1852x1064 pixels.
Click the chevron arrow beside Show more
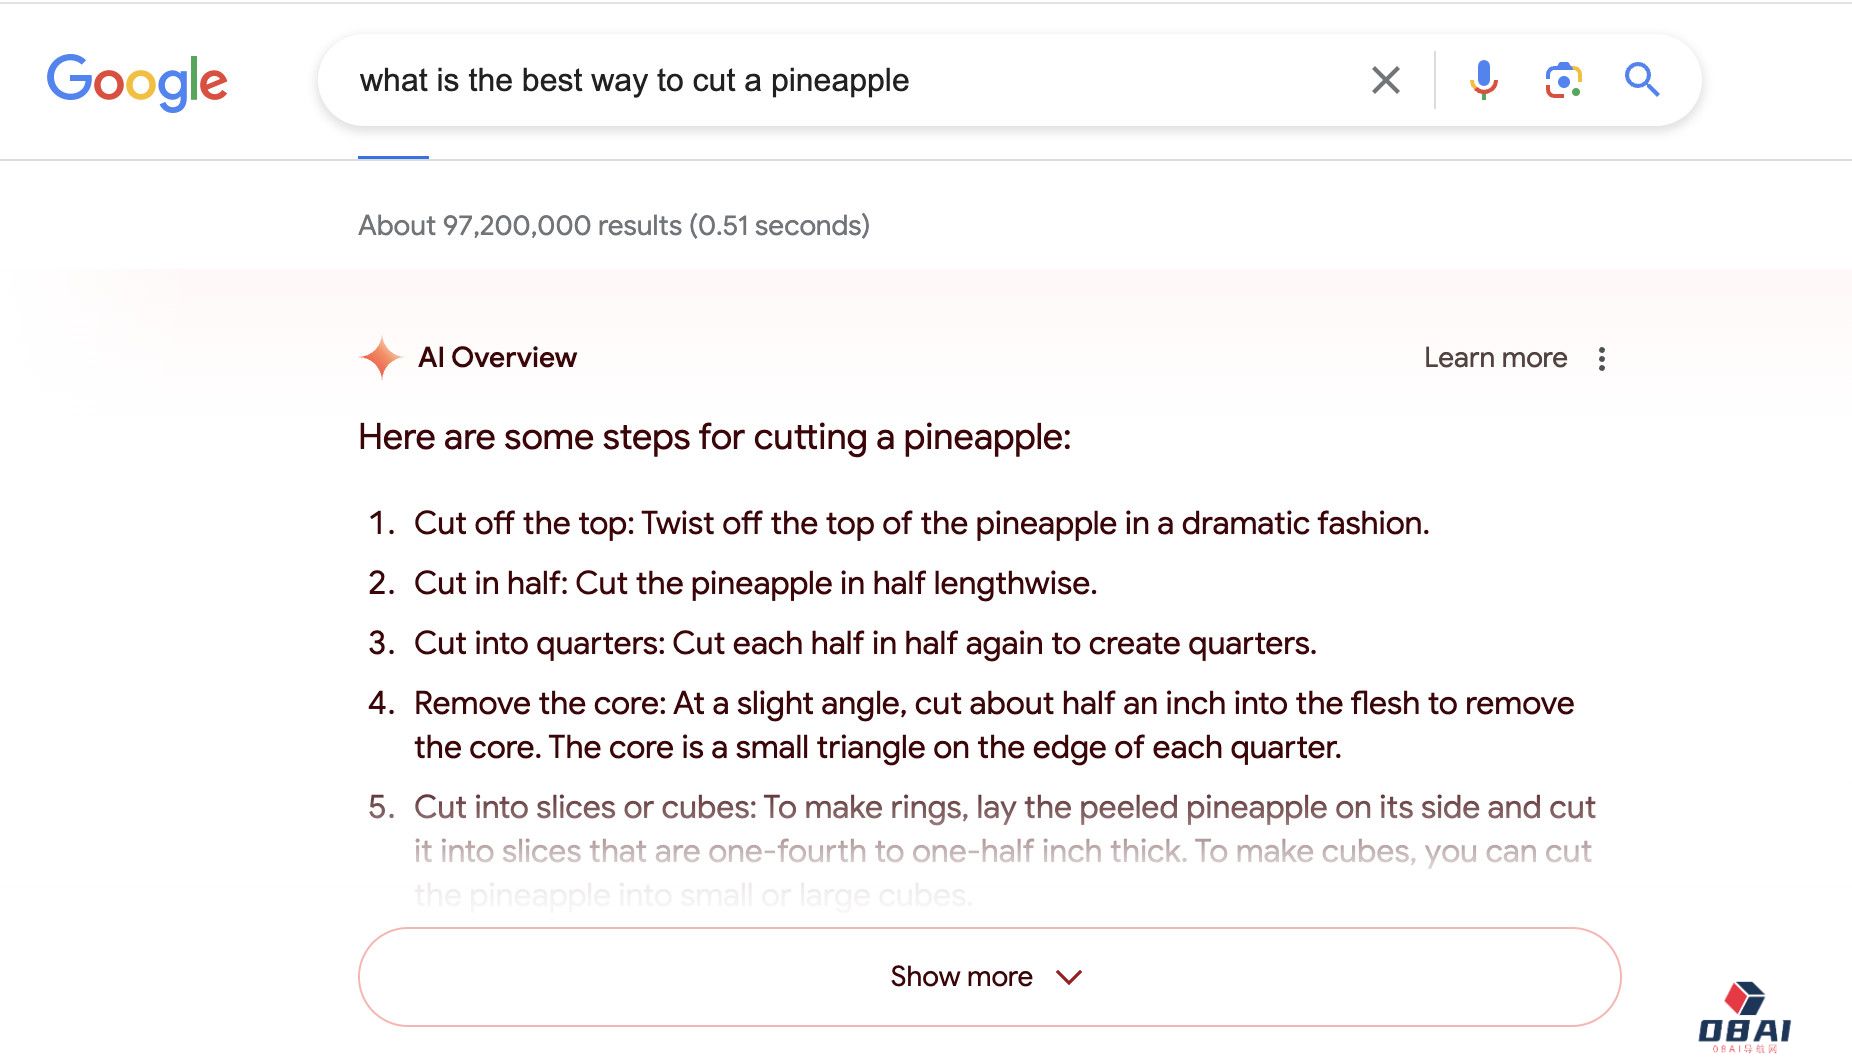1069,977
